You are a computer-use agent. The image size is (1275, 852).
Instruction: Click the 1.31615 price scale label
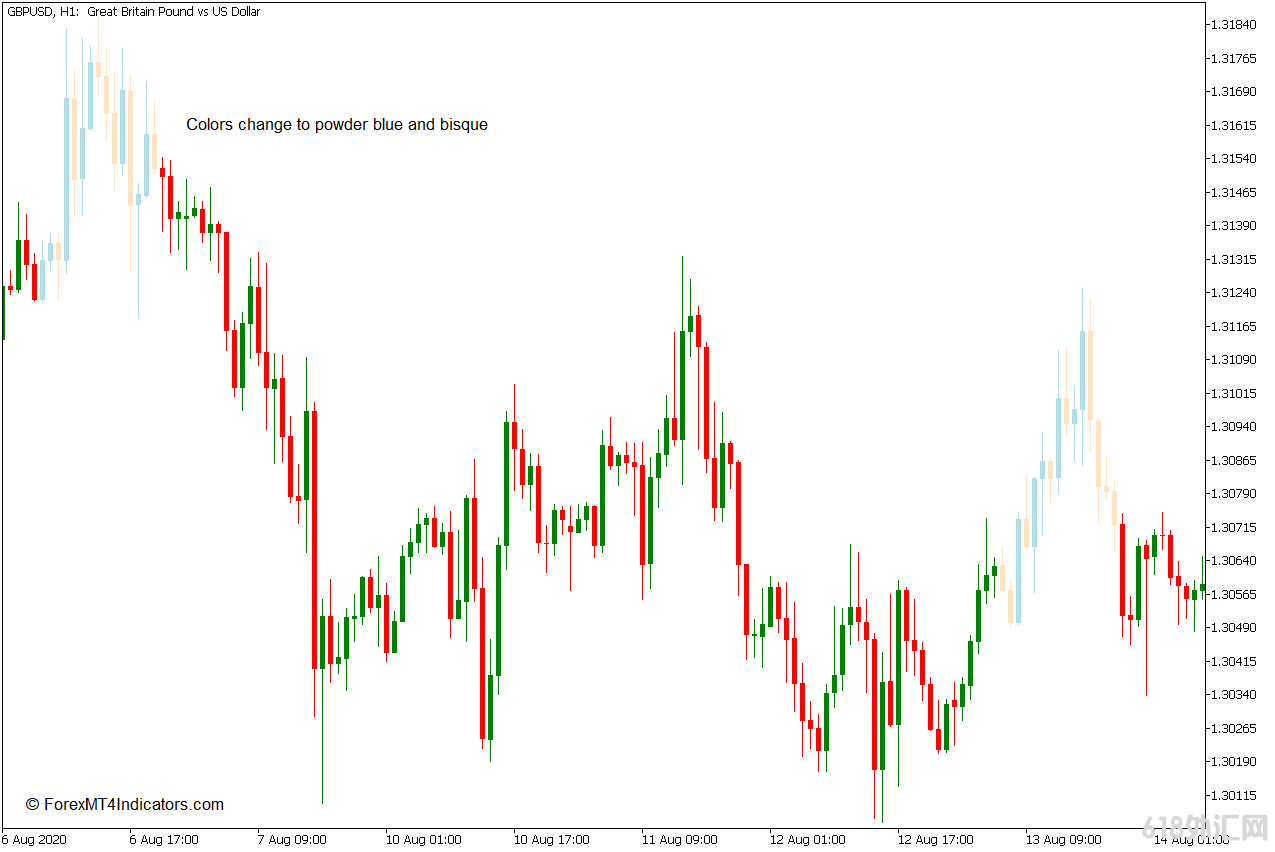pos(1232,126)
